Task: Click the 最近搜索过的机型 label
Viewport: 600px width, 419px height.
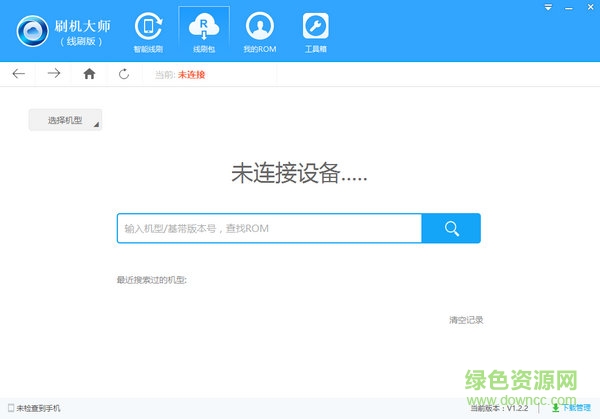Action: (152, 280)
